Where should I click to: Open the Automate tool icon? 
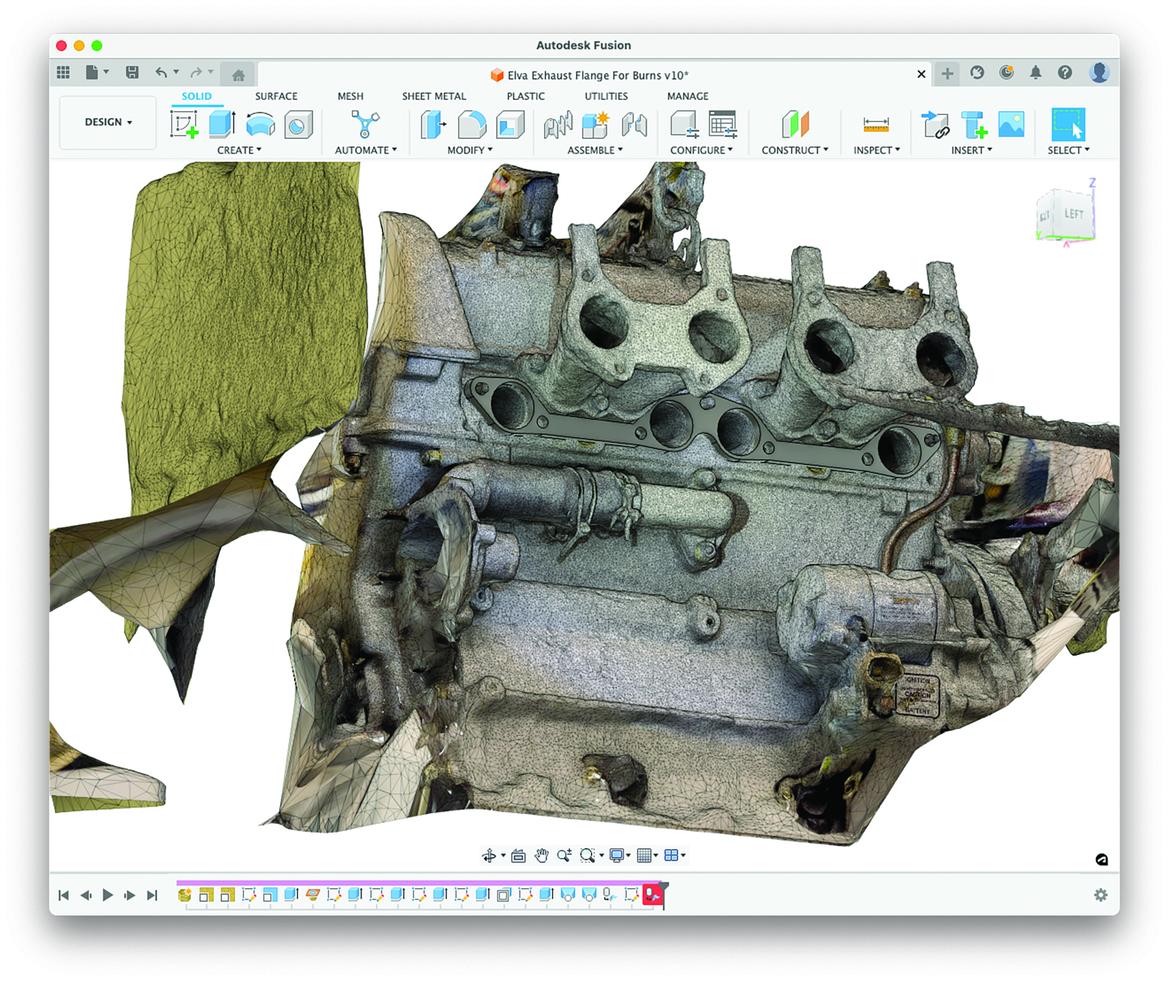click(365, 124)
